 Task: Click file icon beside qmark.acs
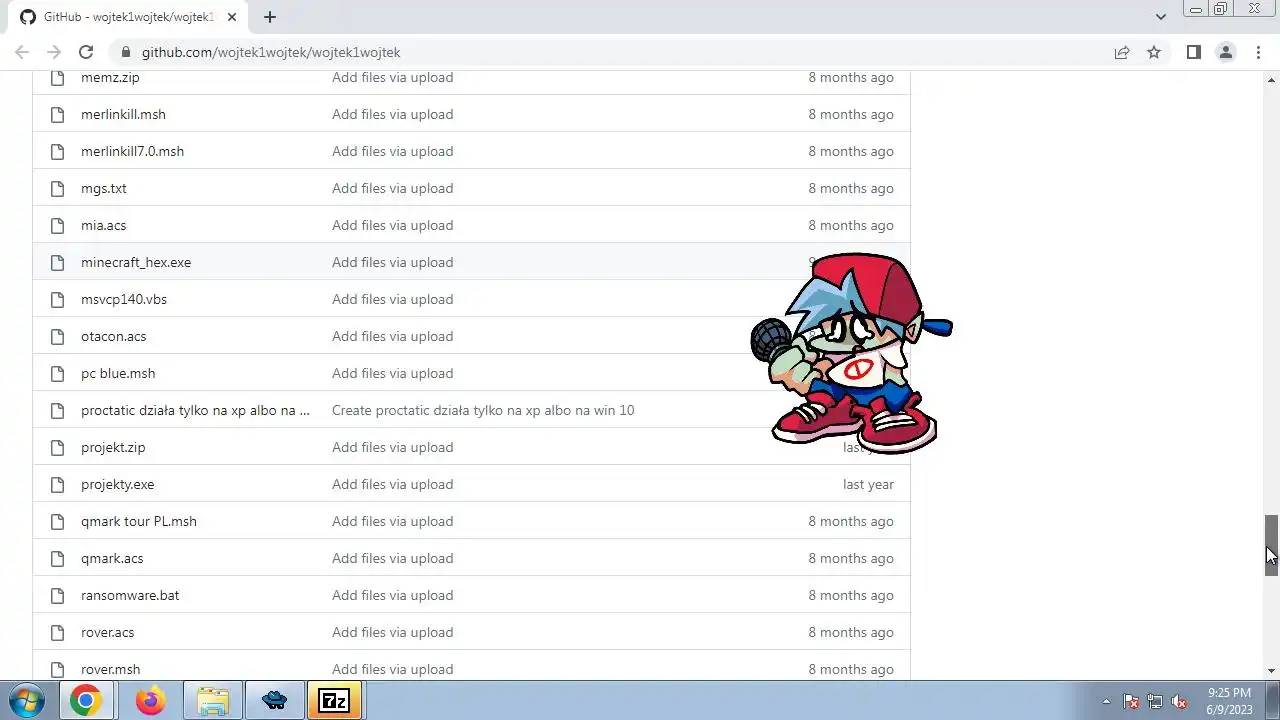pyautogui.click(x=57, y=558)
